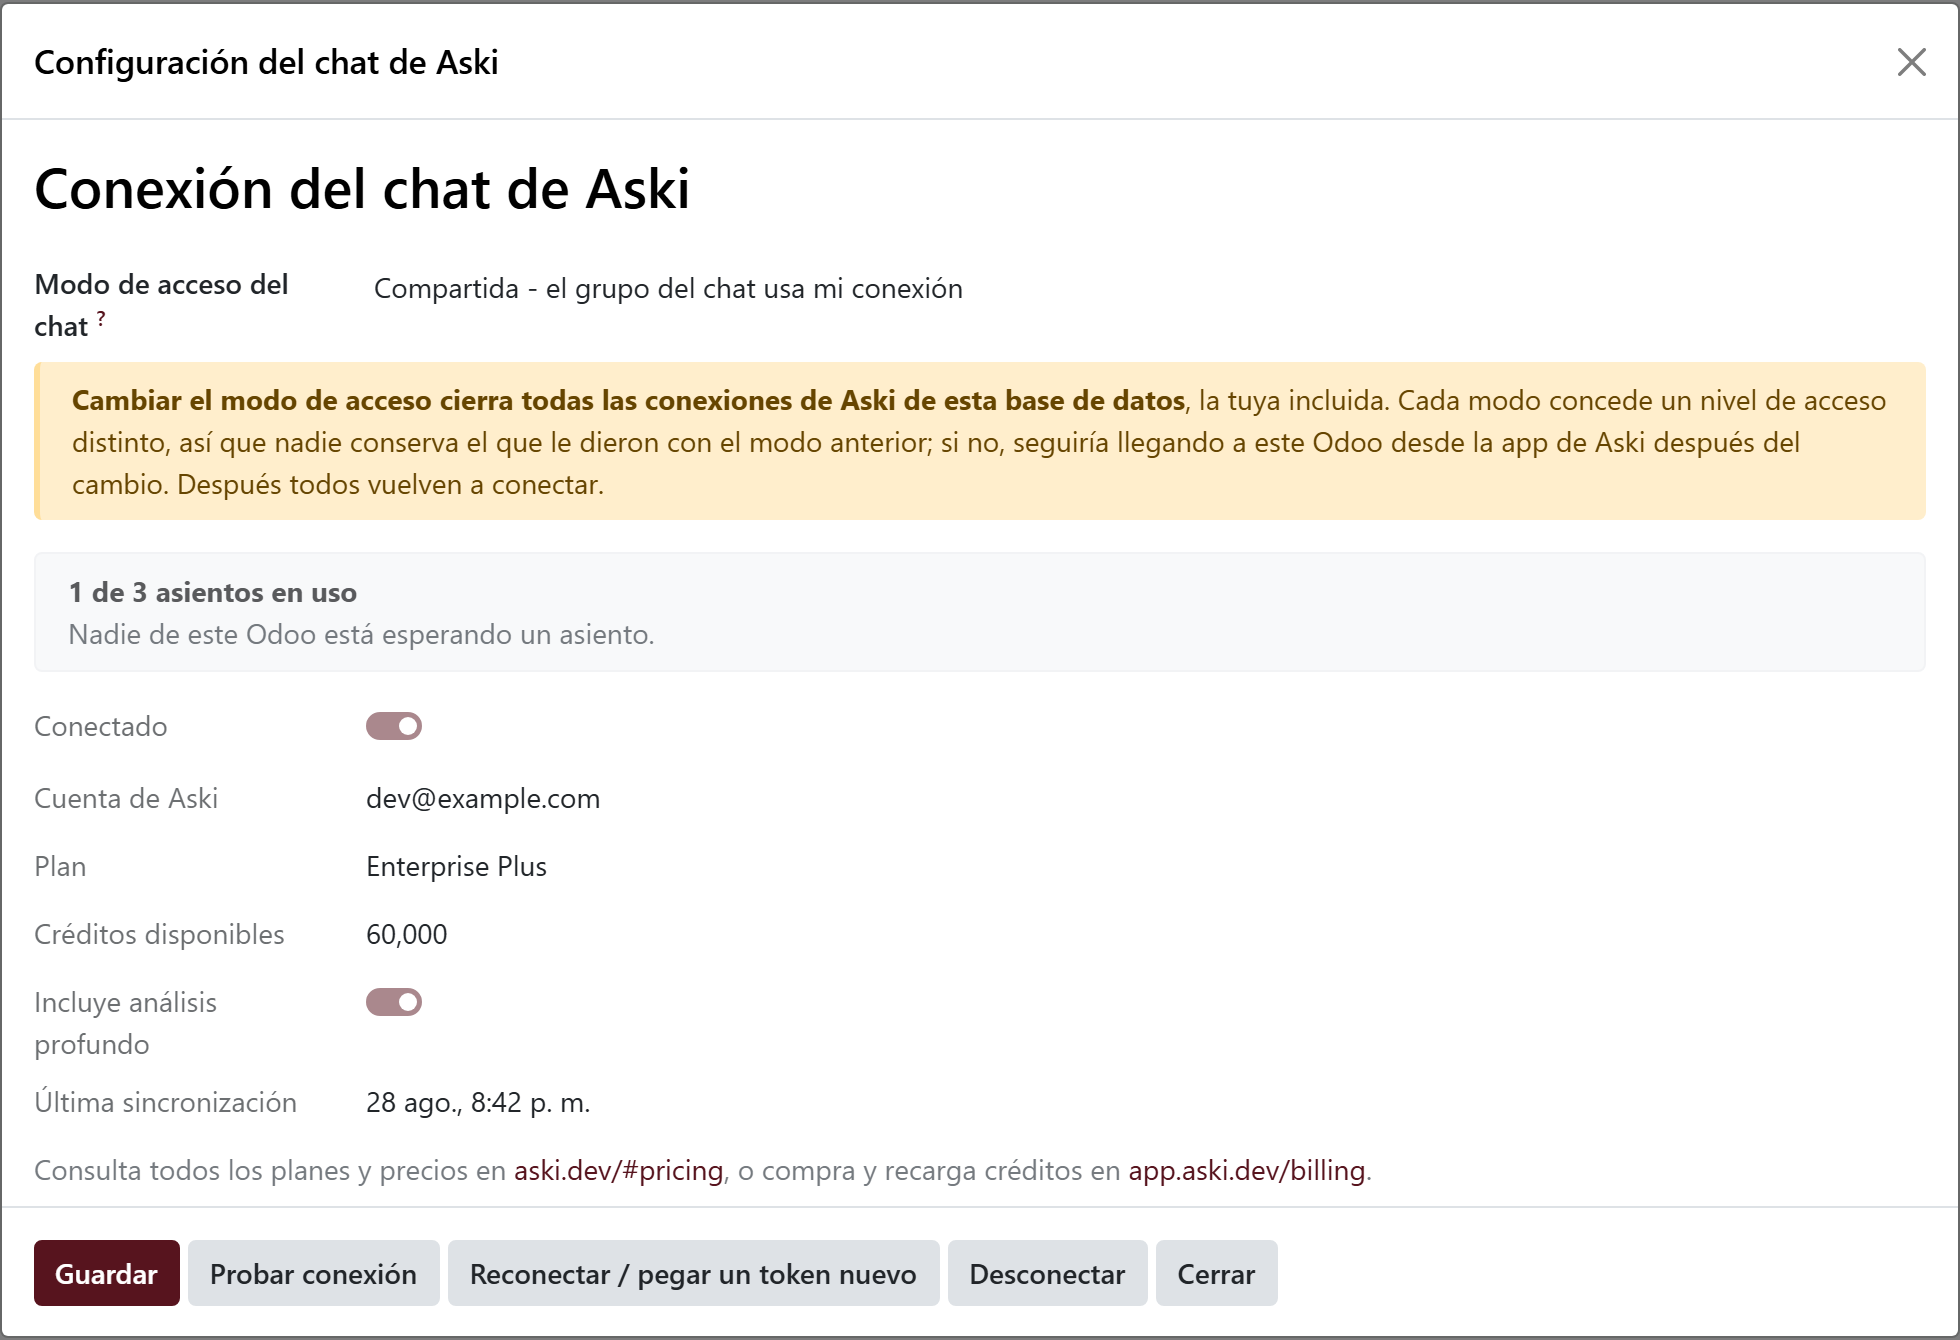Toggle the Incluye análisis profundo switch

(394, 1002)
